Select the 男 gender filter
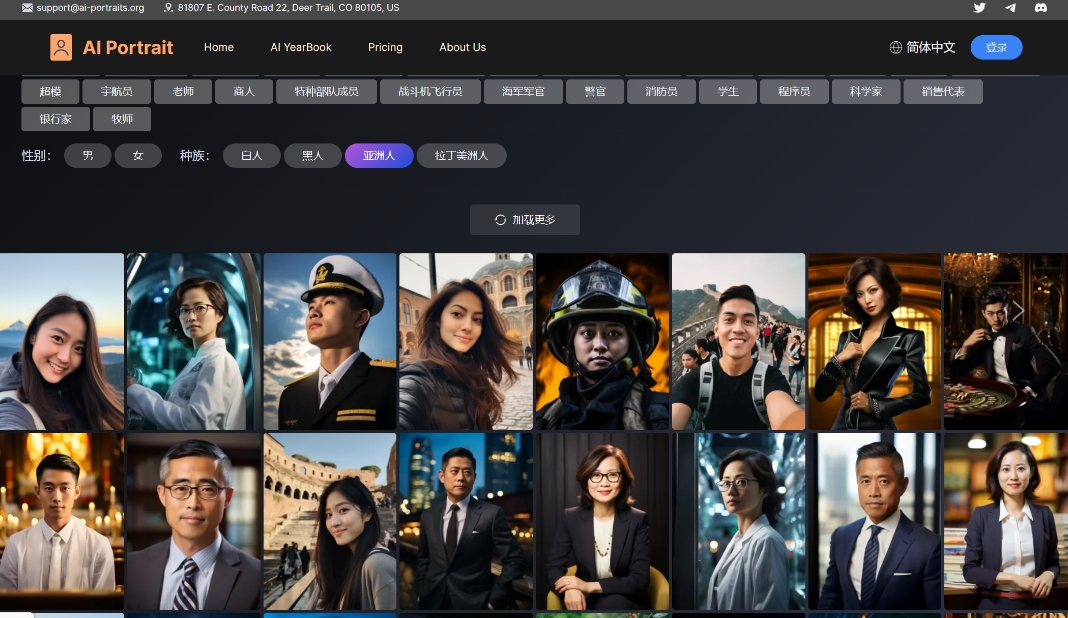1068x618 pixels. [87, 155]
